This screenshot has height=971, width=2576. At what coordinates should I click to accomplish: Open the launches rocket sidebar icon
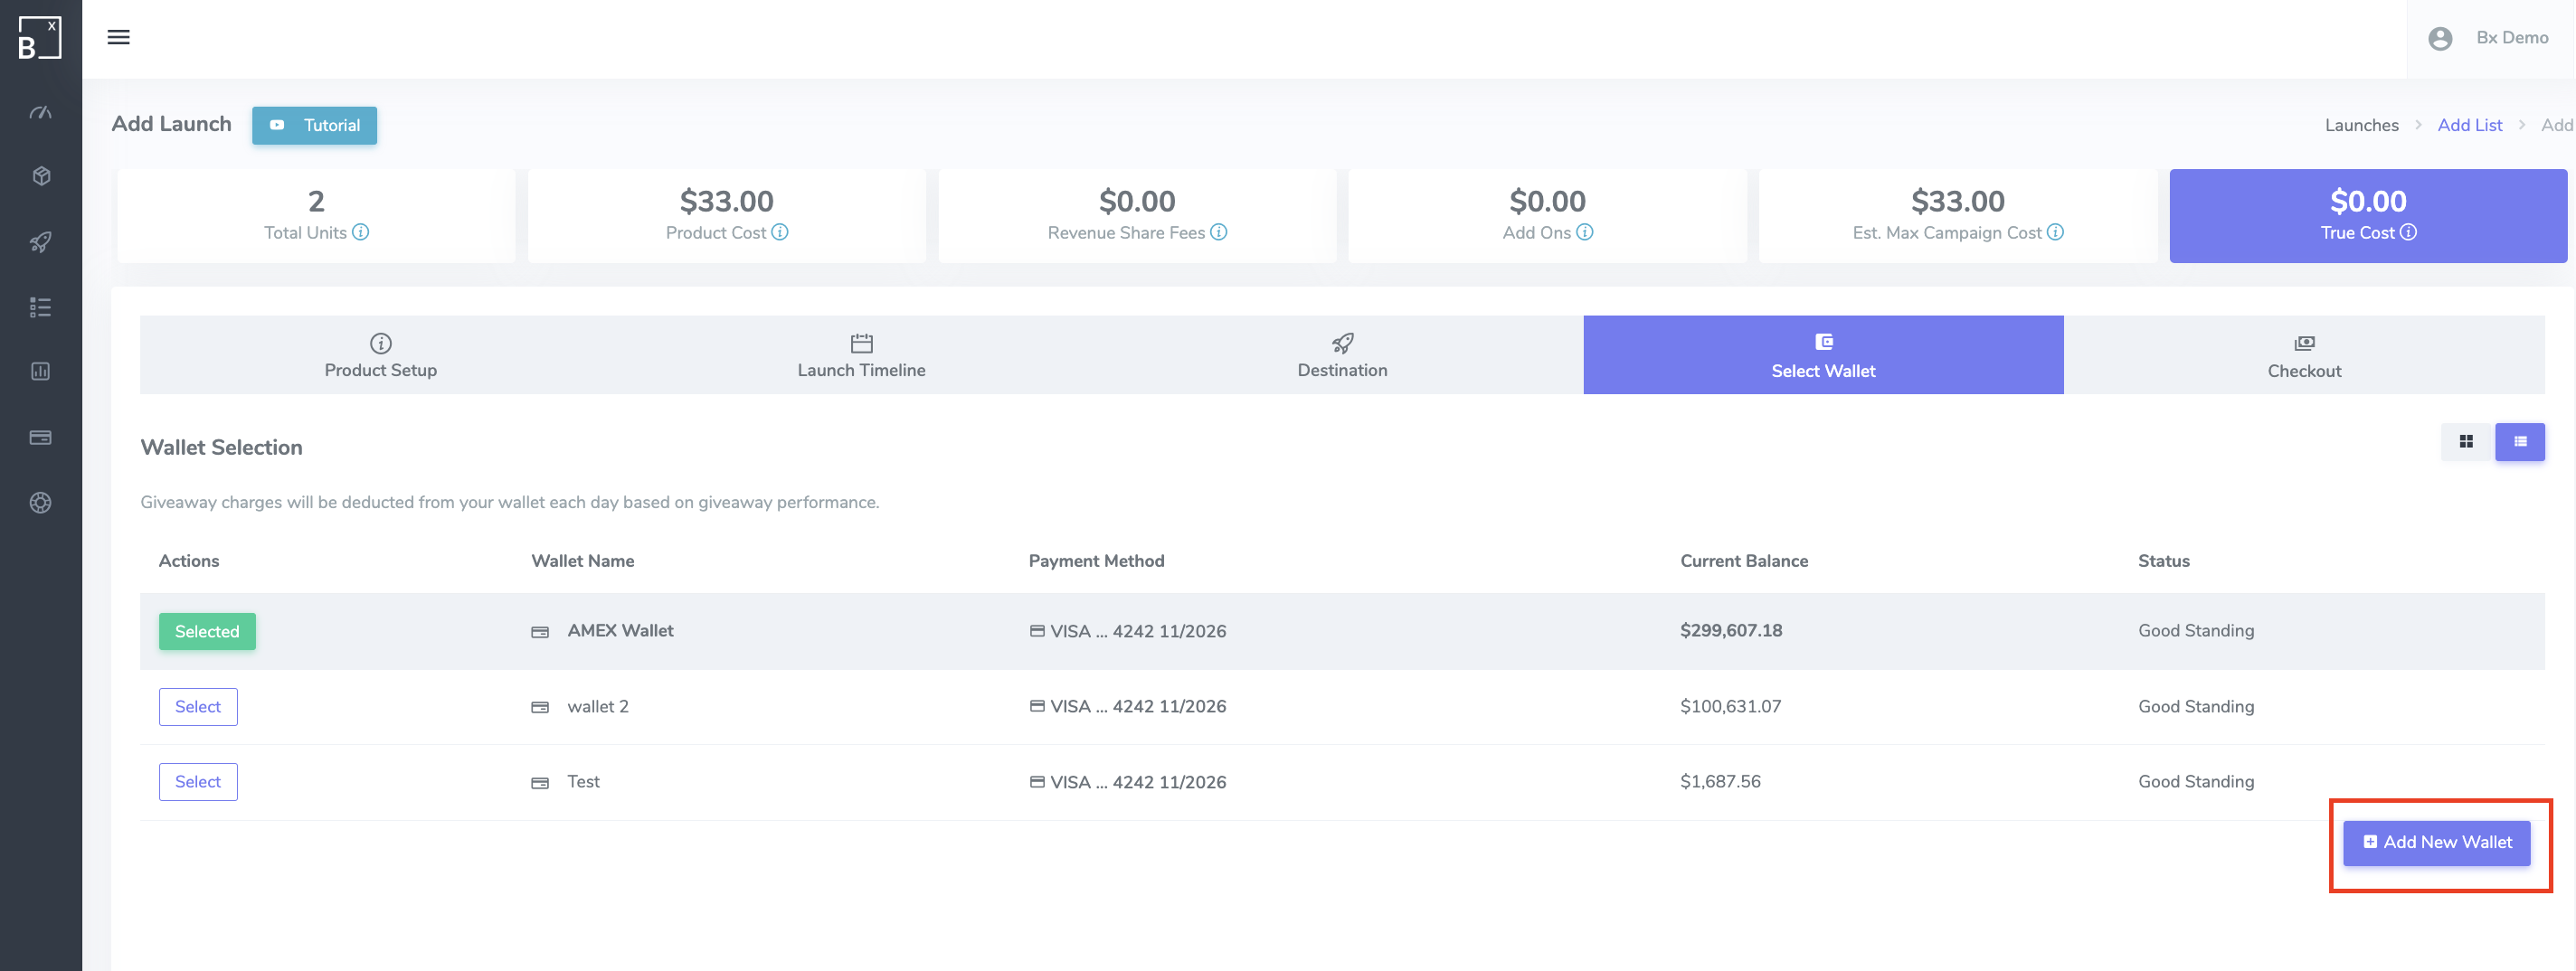40,242
